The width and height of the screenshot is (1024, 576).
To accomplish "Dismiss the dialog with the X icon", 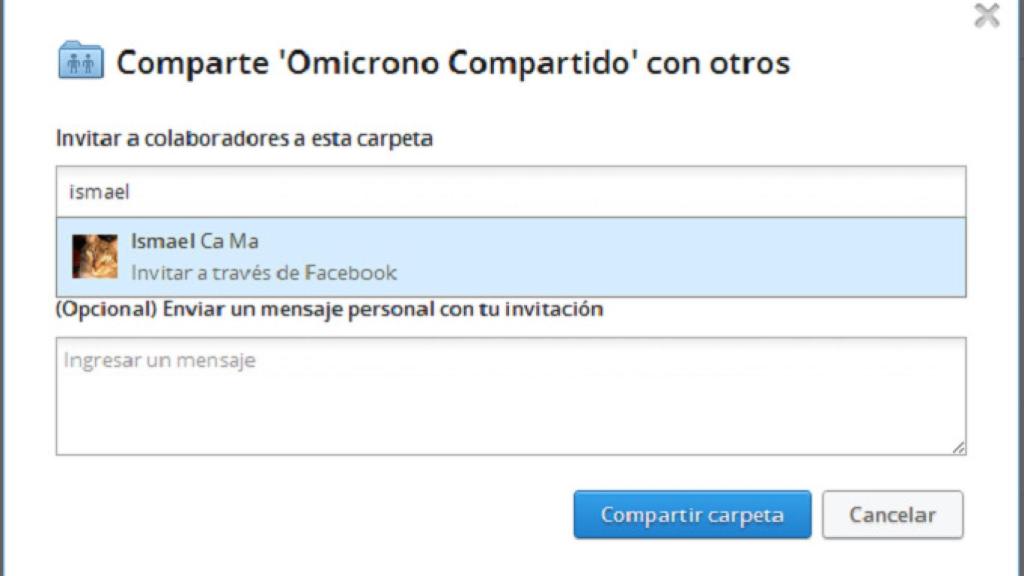I will click(986, 15).
